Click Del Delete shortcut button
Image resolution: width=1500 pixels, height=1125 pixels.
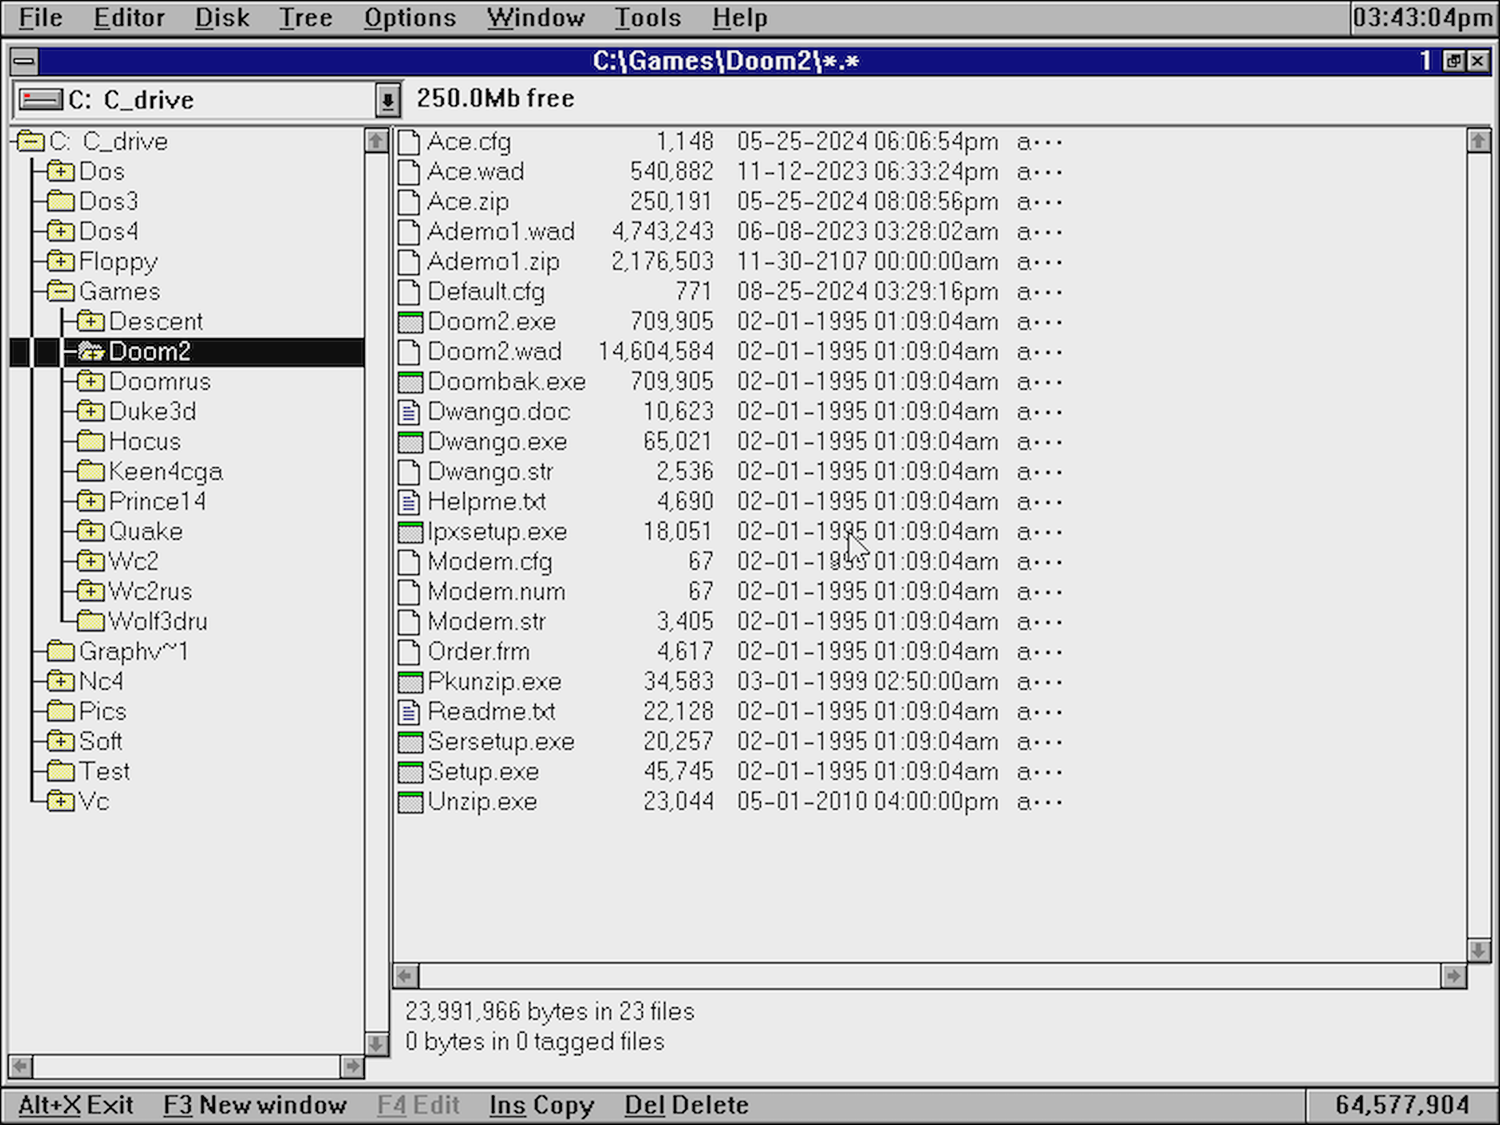(x=686, y=1105)
